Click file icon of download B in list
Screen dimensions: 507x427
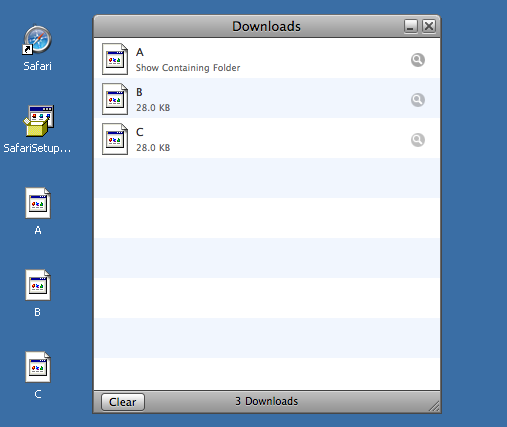[x=115, y=99]
